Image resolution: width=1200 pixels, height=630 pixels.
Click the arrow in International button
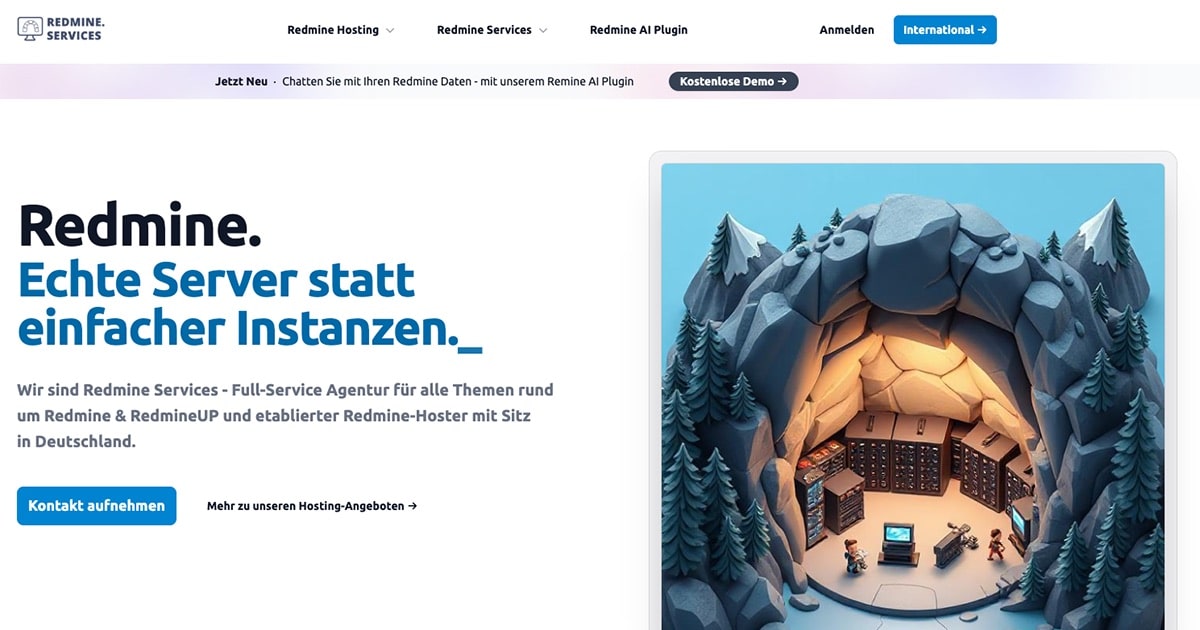[x=982, y=30]
